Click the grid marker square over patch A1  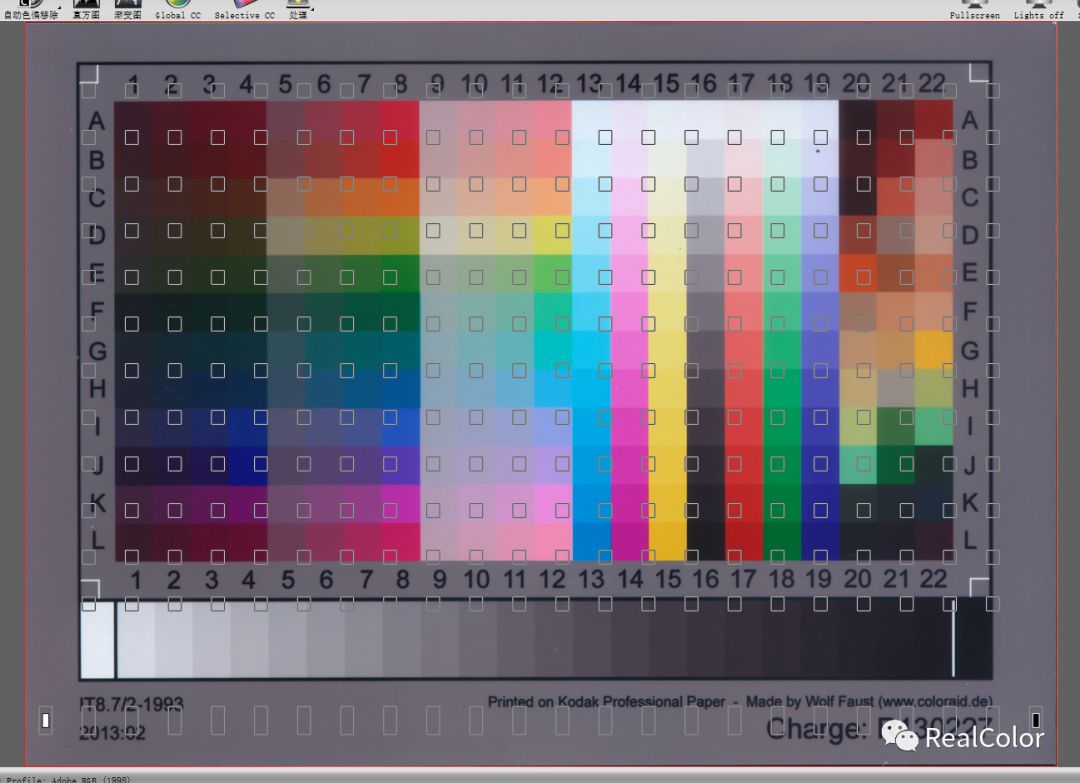click(131, 137)
